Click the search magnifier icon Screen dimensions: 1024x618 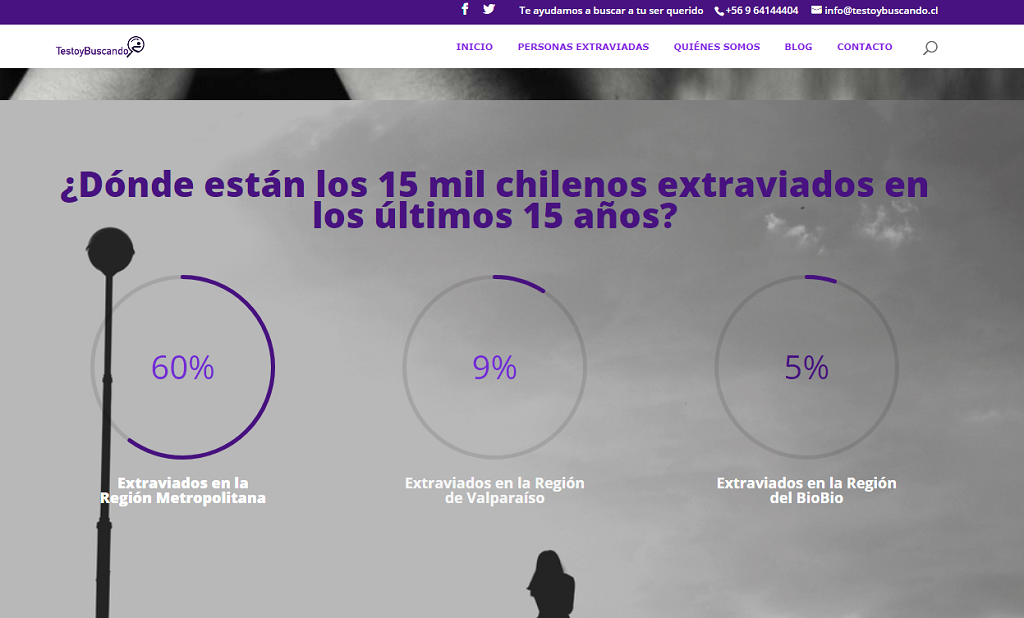[x=930, y=47]
